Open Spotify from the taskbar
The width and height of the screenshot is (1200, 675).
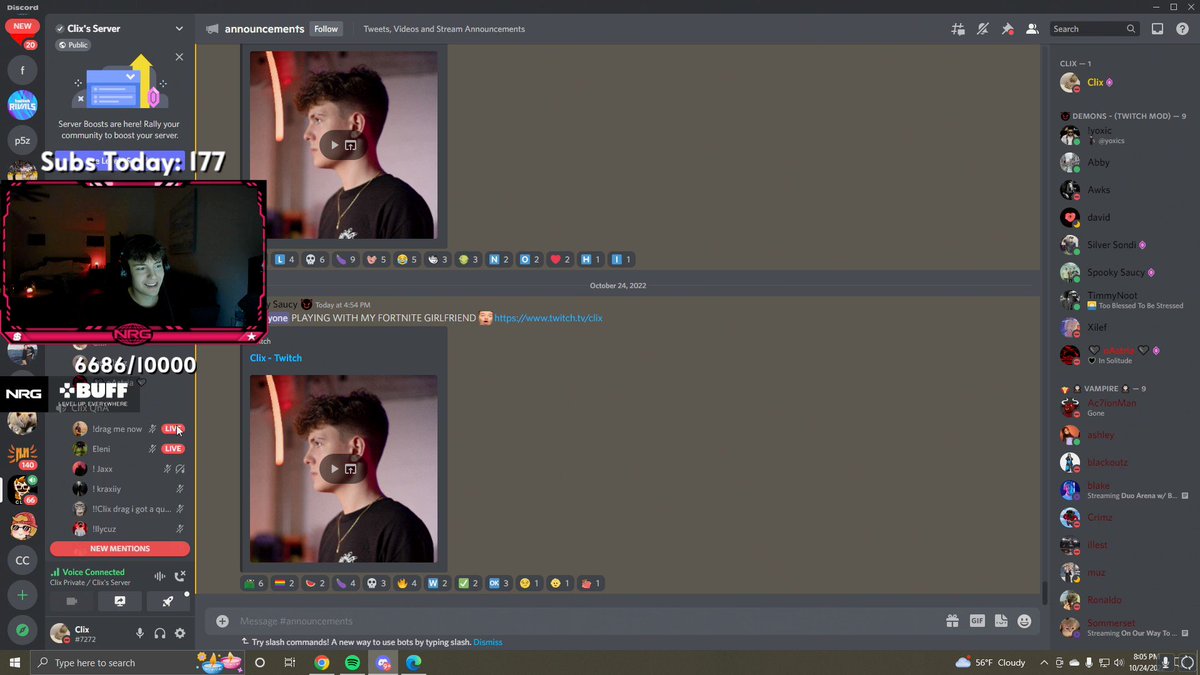[352, 662]
